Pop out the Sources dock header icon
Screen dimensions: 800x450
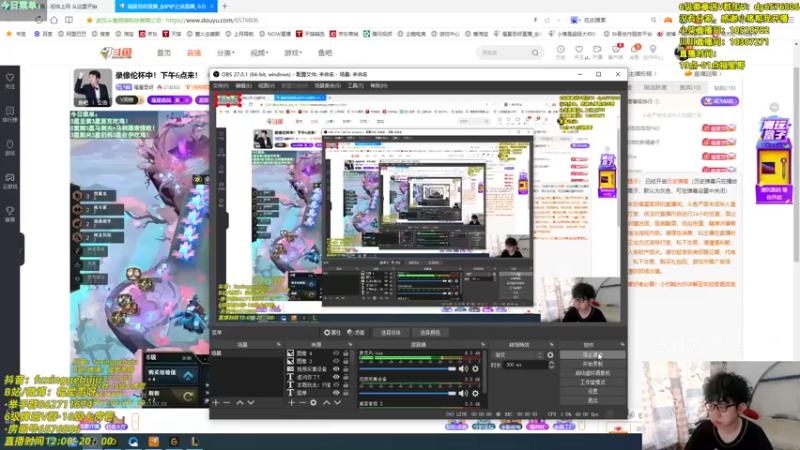(x=350, y=345)
